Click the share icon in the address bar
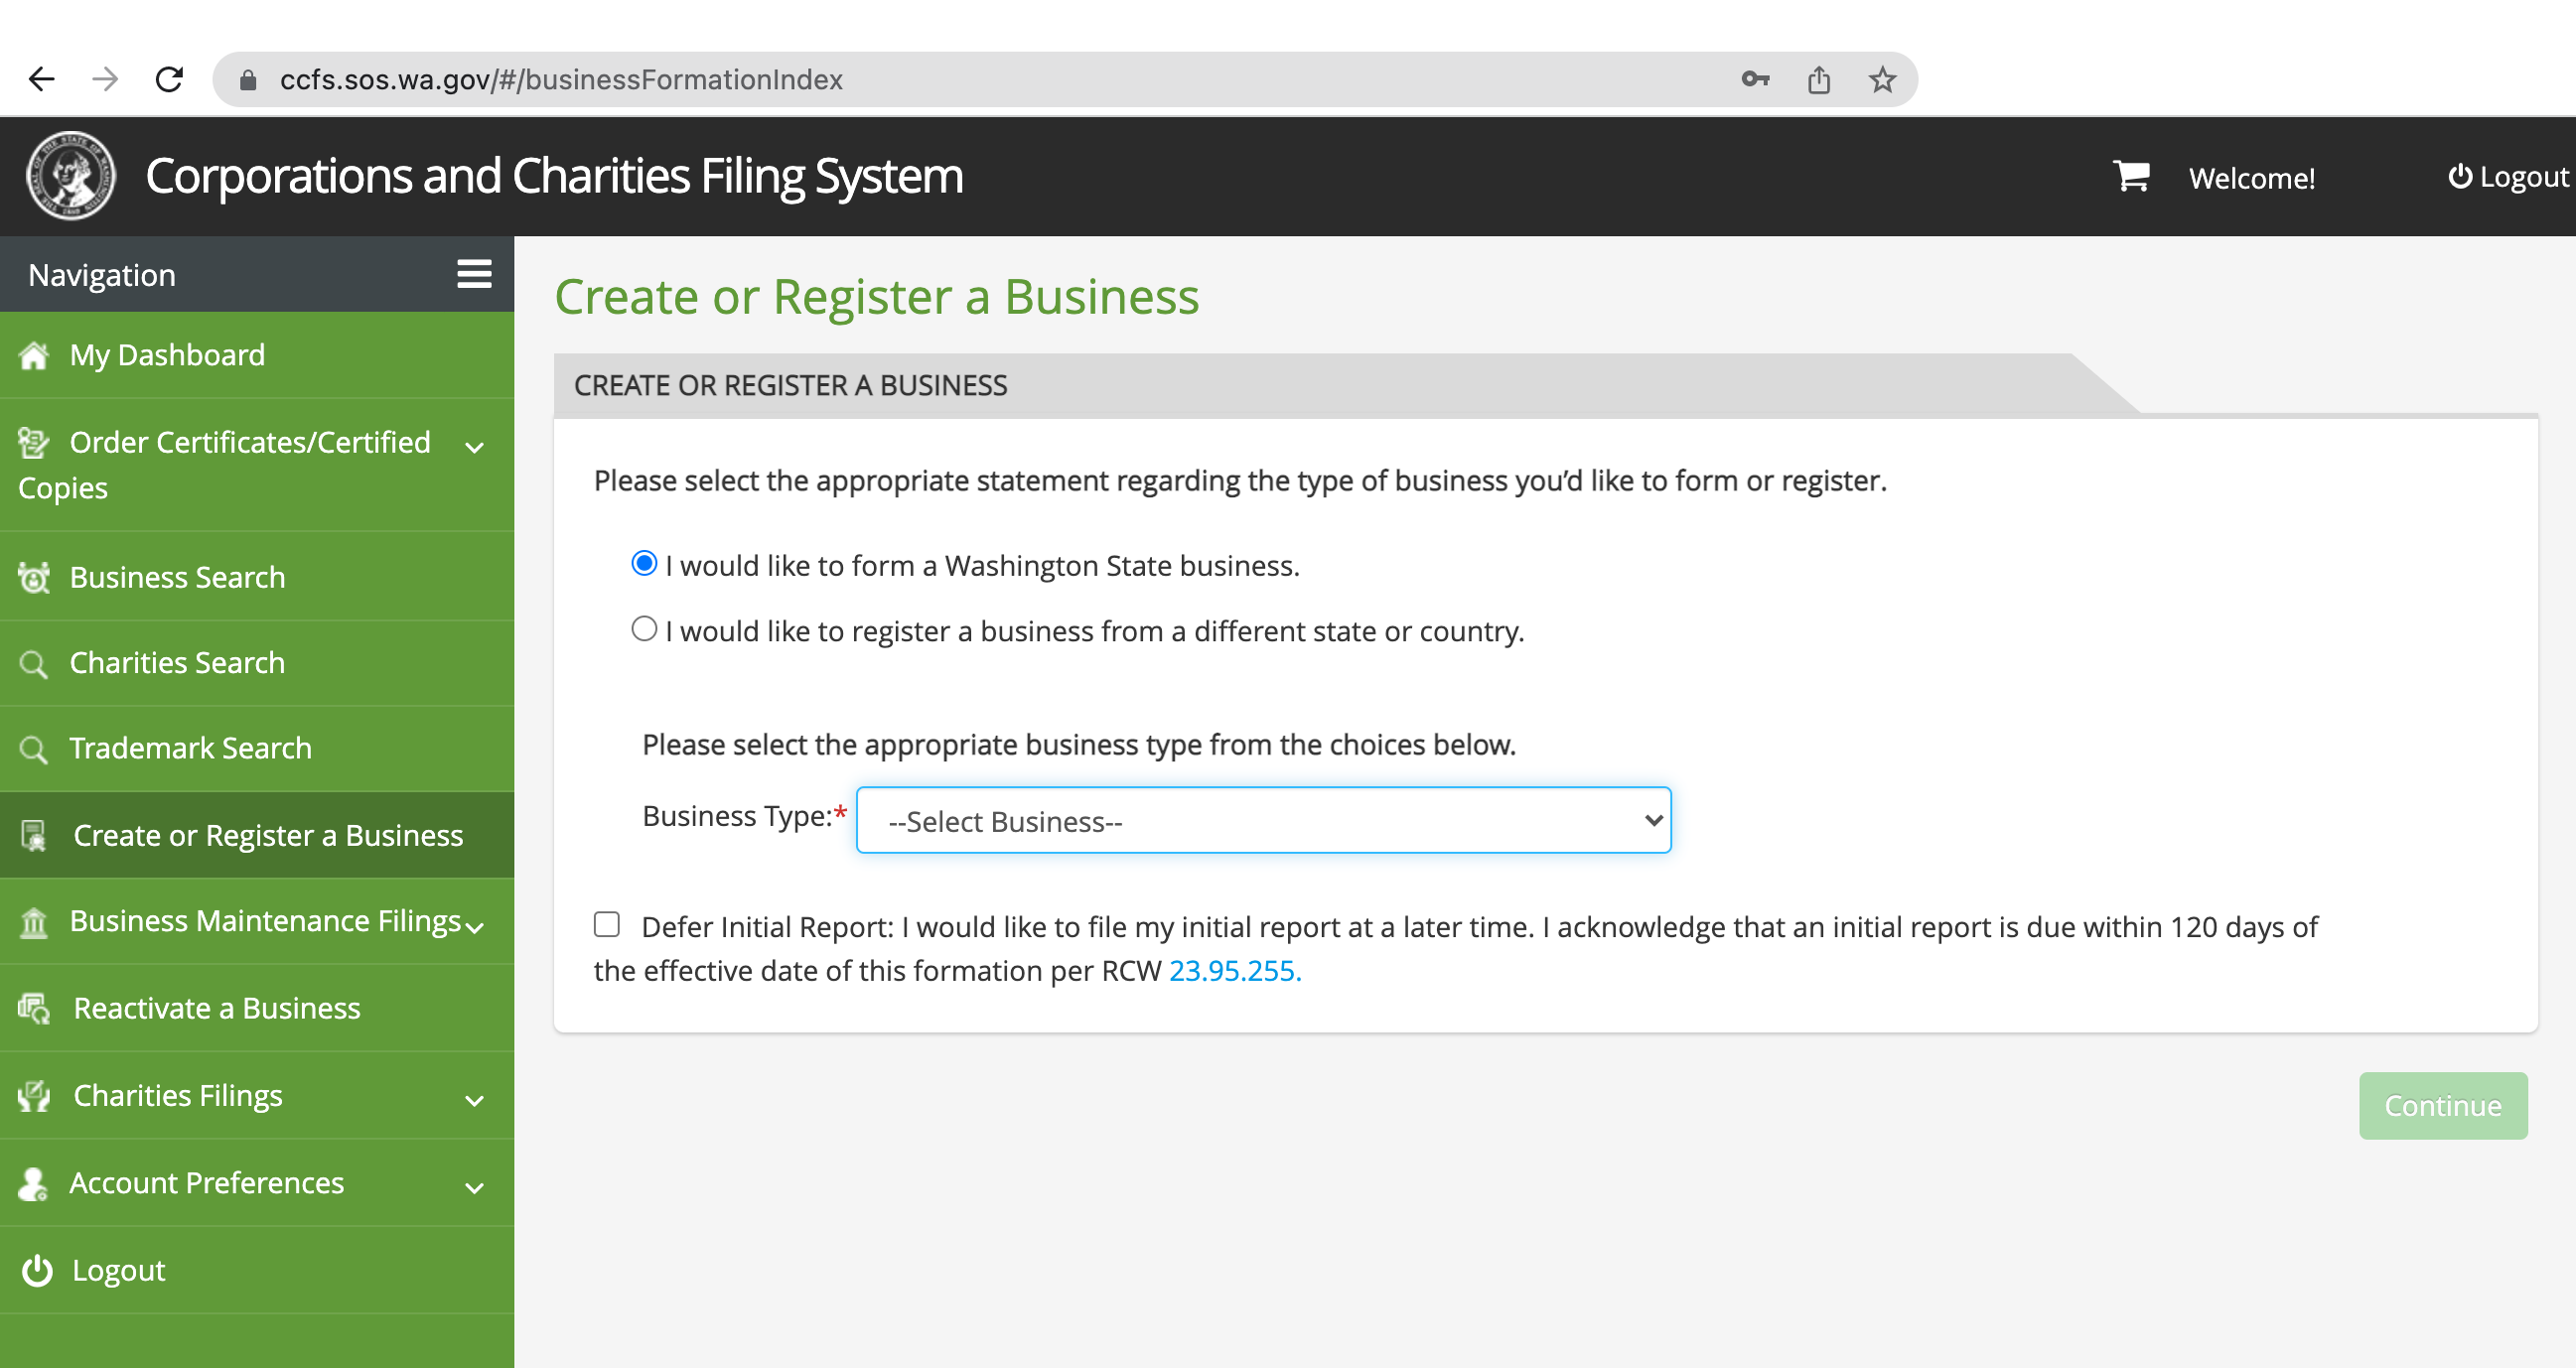The width and height of the screenshot is (2576, 1368). tap(1819, 79)
